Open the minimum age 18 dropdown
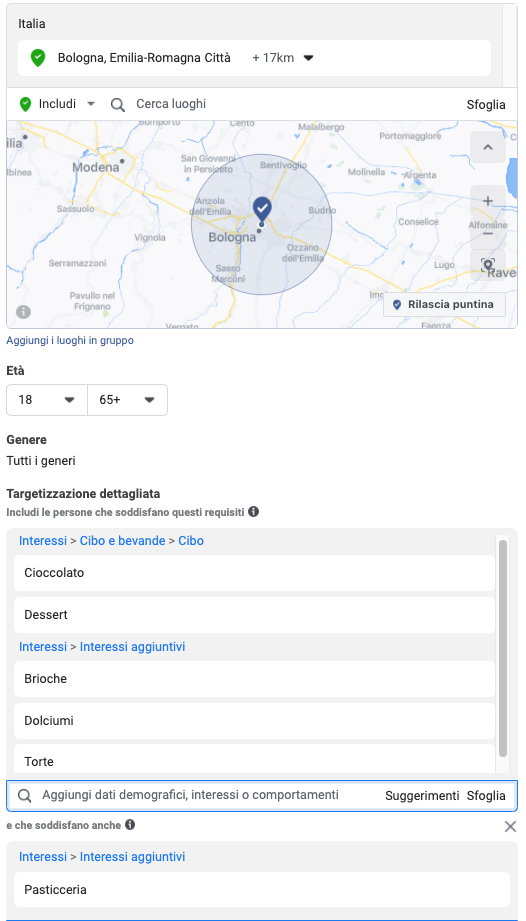This screenshot has width=526, height=921. click(47, 400)
